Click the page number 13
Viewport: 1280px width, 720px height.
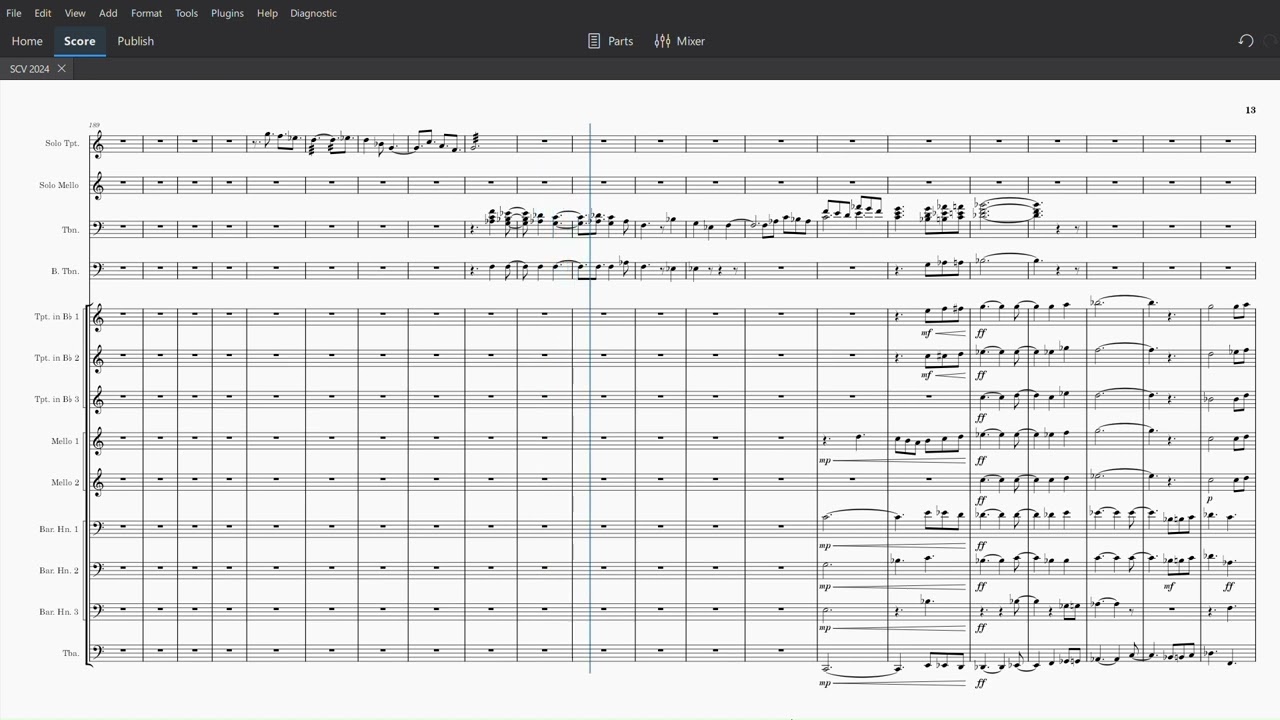(x=1250, y=110)
